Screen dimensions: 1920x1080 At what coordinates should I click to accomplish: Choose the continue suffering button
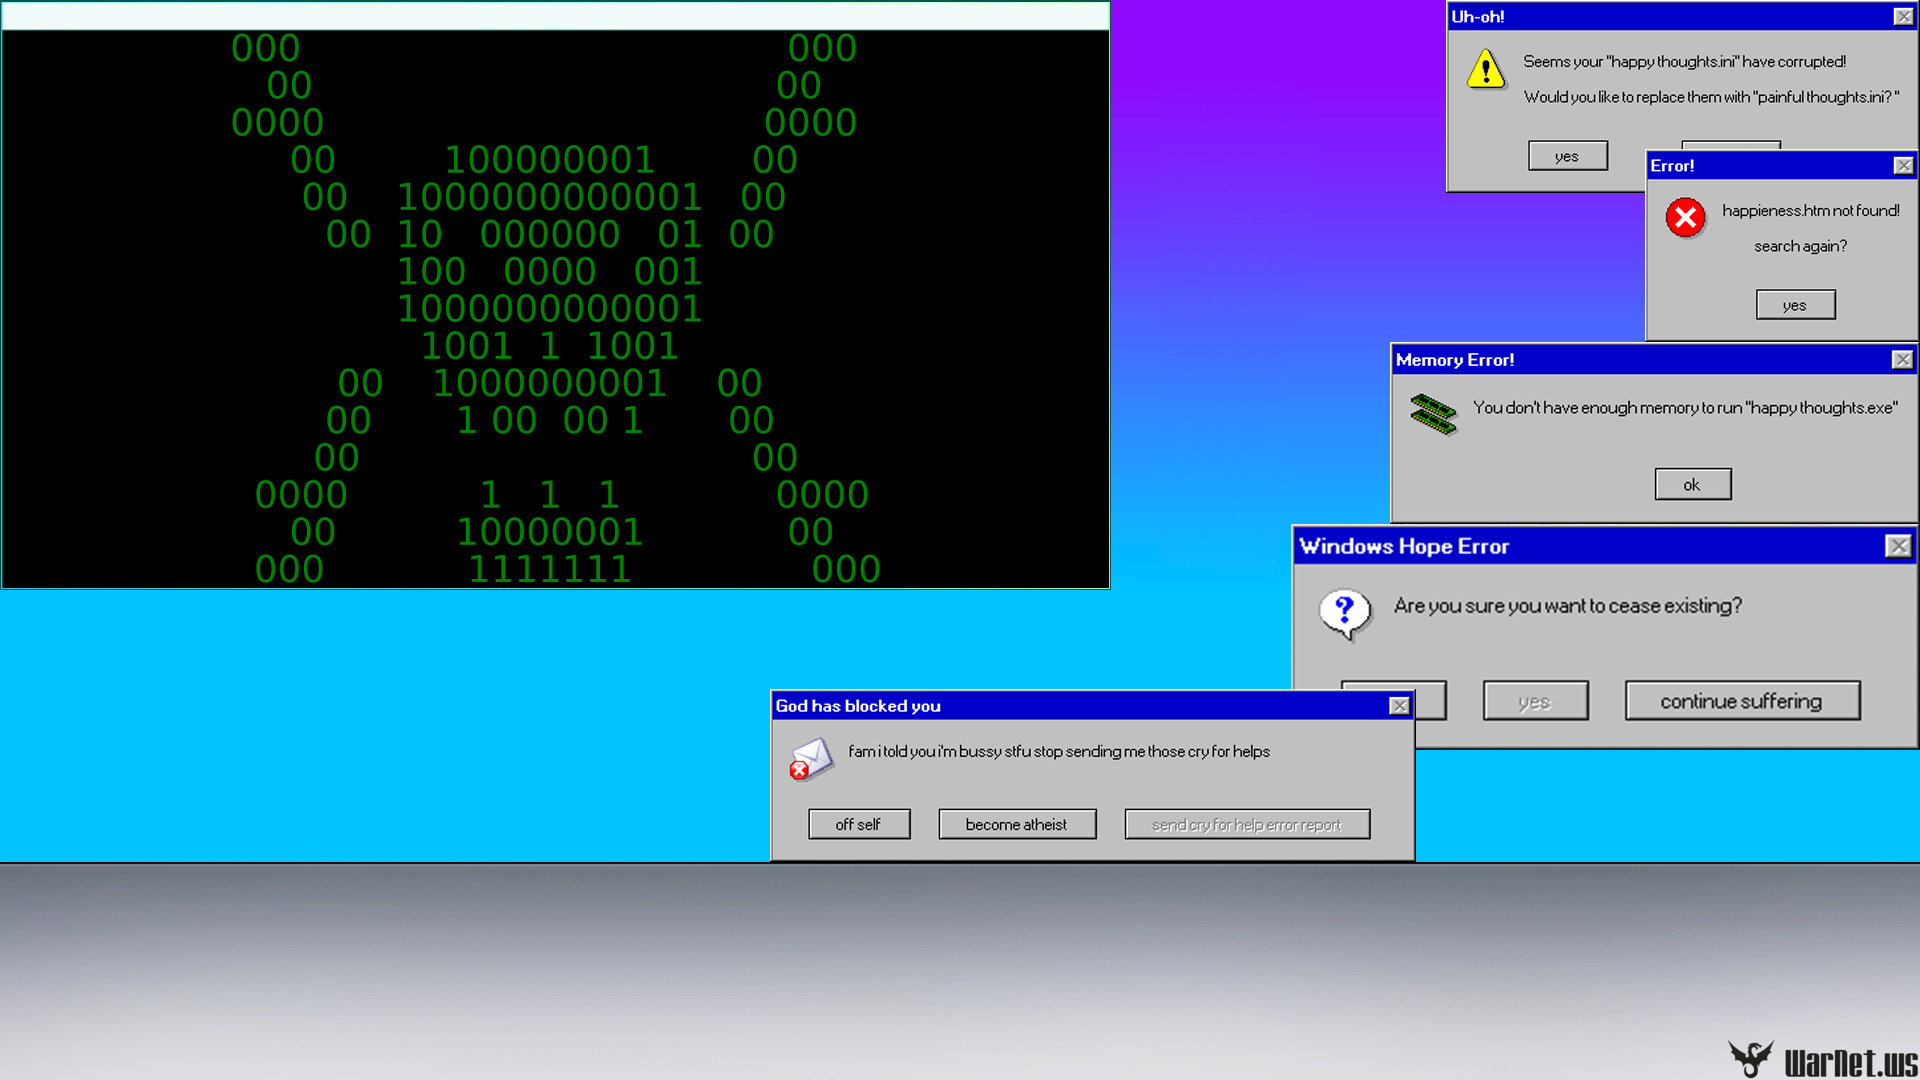tap(1741, 701)
